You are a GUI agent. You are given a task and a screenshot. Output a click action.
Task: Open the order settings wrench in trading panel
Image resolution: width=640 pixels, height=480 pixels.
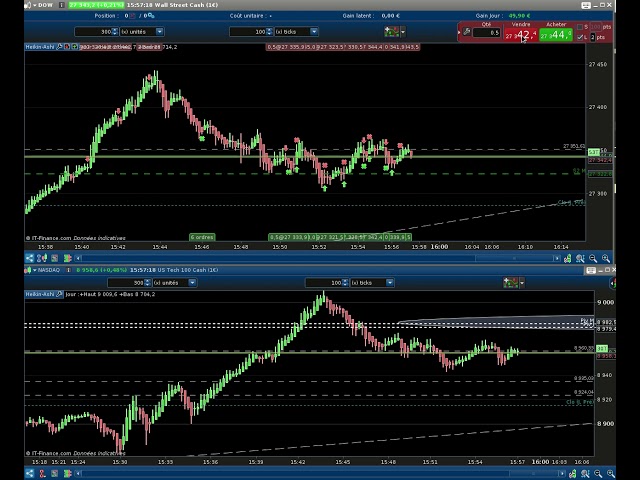click(467, 32)
